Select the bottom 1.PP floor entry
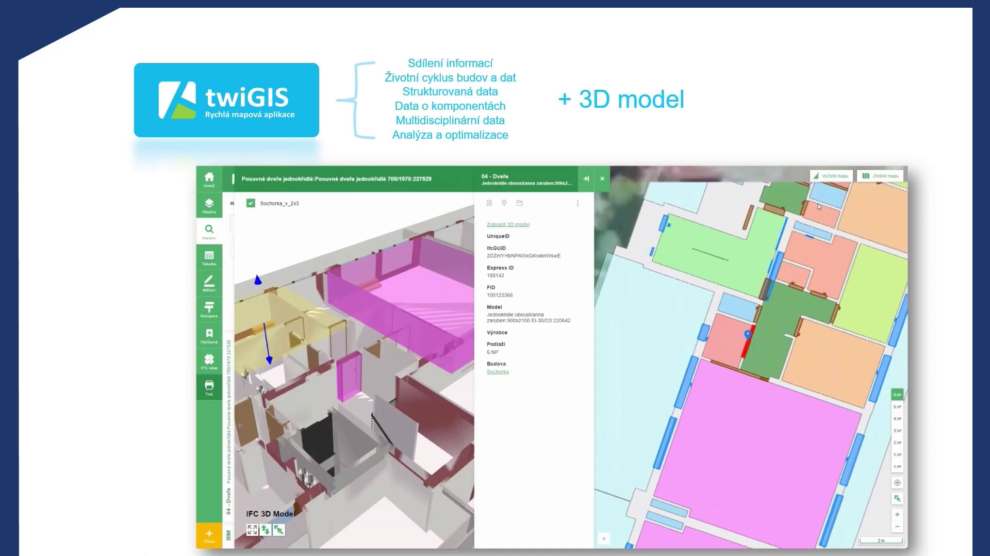990x556 pixels. pos(897,467)
